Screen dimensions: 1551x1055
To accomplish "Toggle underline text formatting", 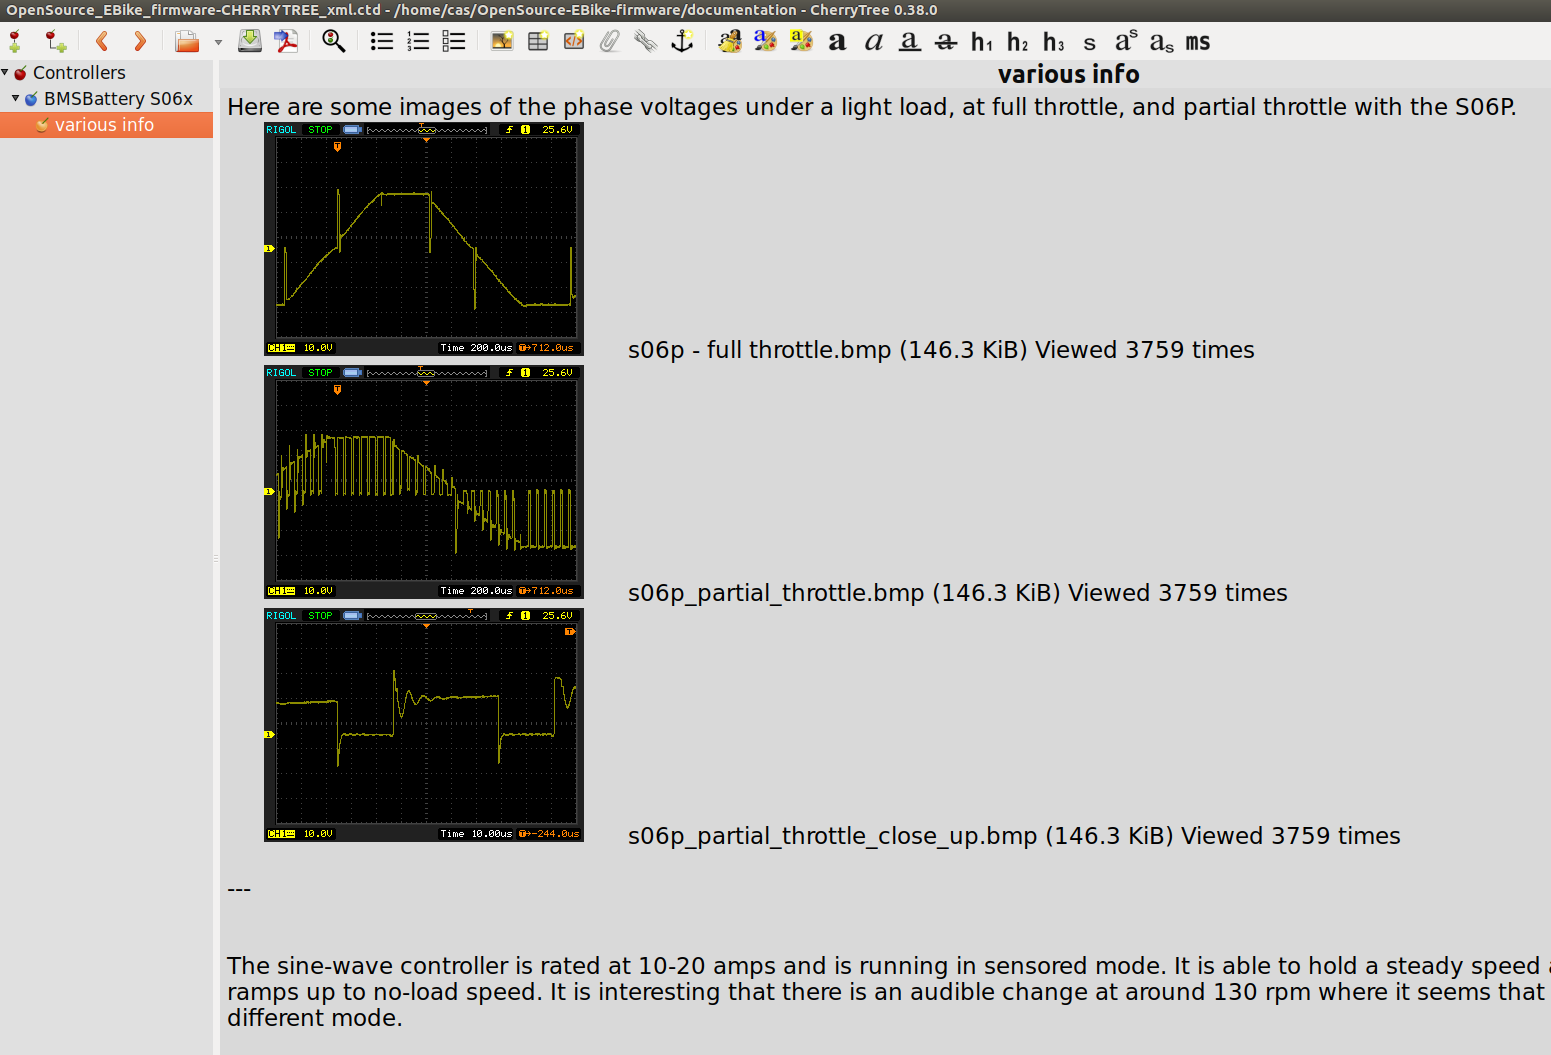I will point(910,42).
